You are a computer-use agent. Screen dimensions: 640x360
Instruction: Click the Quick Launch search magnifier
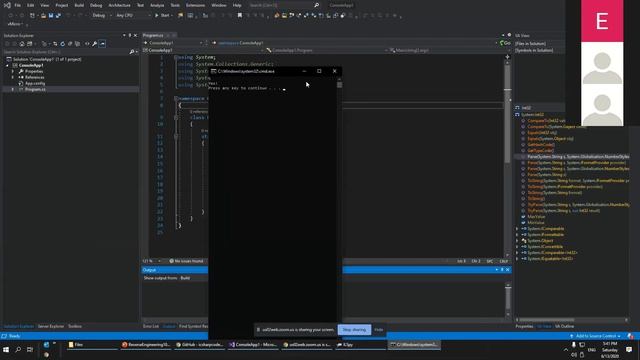pos(316,5)
